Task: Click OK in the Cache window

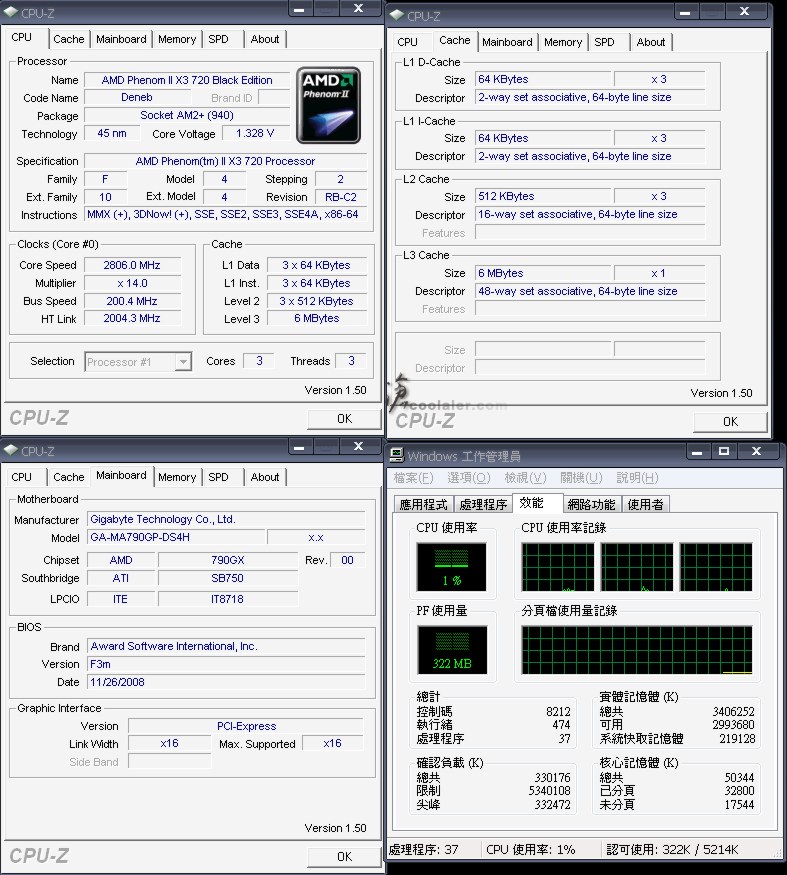Action: [x=730, y=421]
